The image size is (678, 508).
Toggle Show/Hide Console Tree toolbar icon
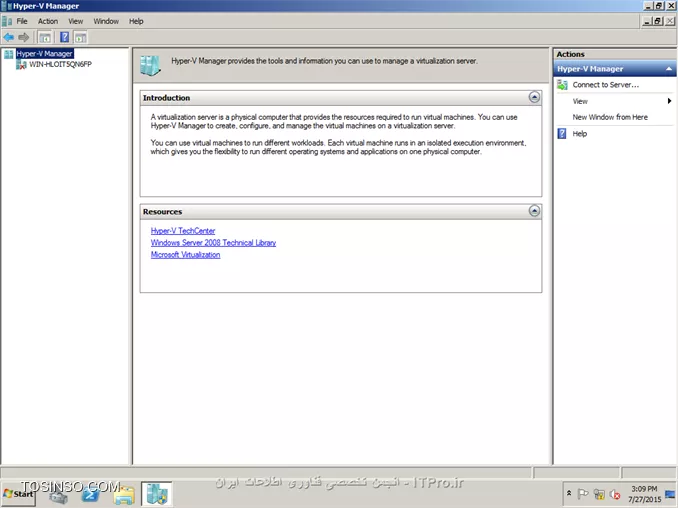(x=45, y=38)
